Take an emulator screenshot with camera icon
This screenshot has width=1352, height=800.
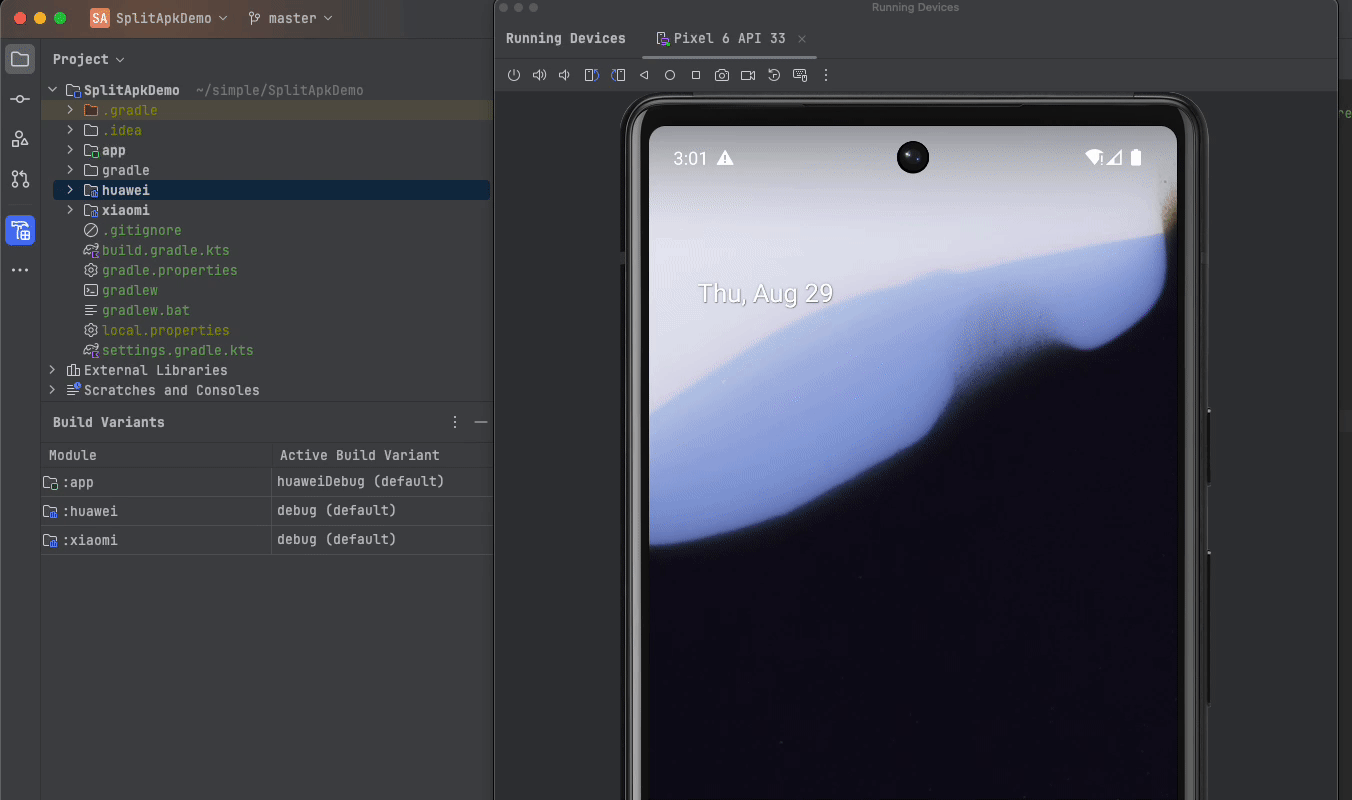coord(722,75)
